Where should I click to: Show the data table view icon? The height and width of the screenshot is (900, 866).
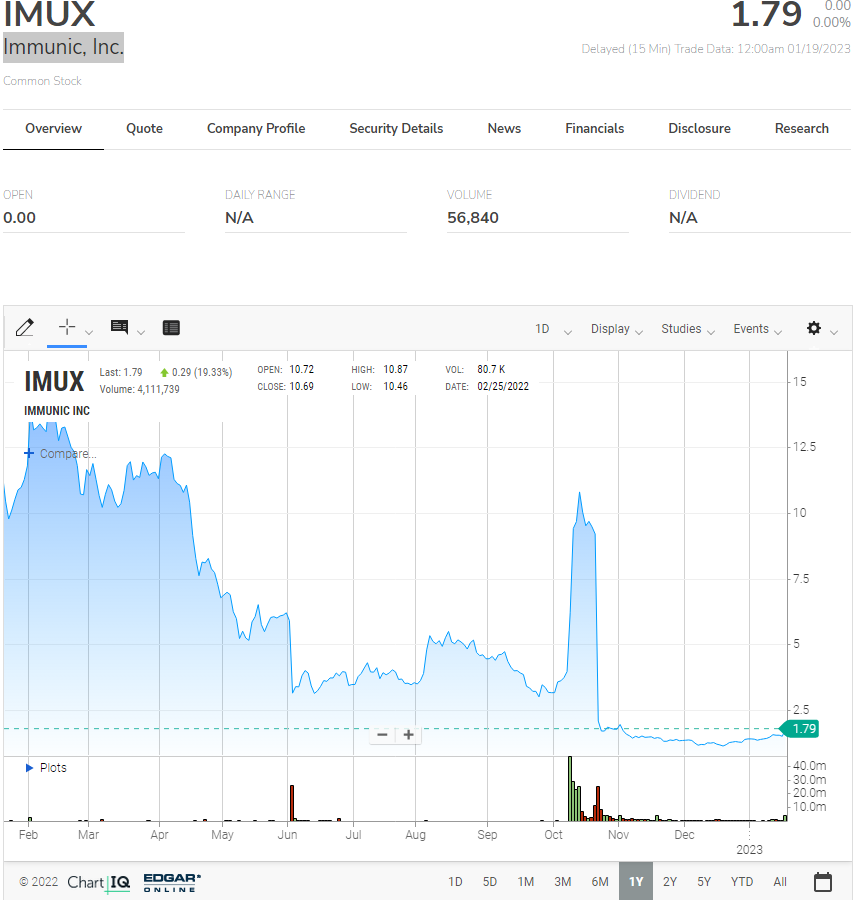(171, 328)
